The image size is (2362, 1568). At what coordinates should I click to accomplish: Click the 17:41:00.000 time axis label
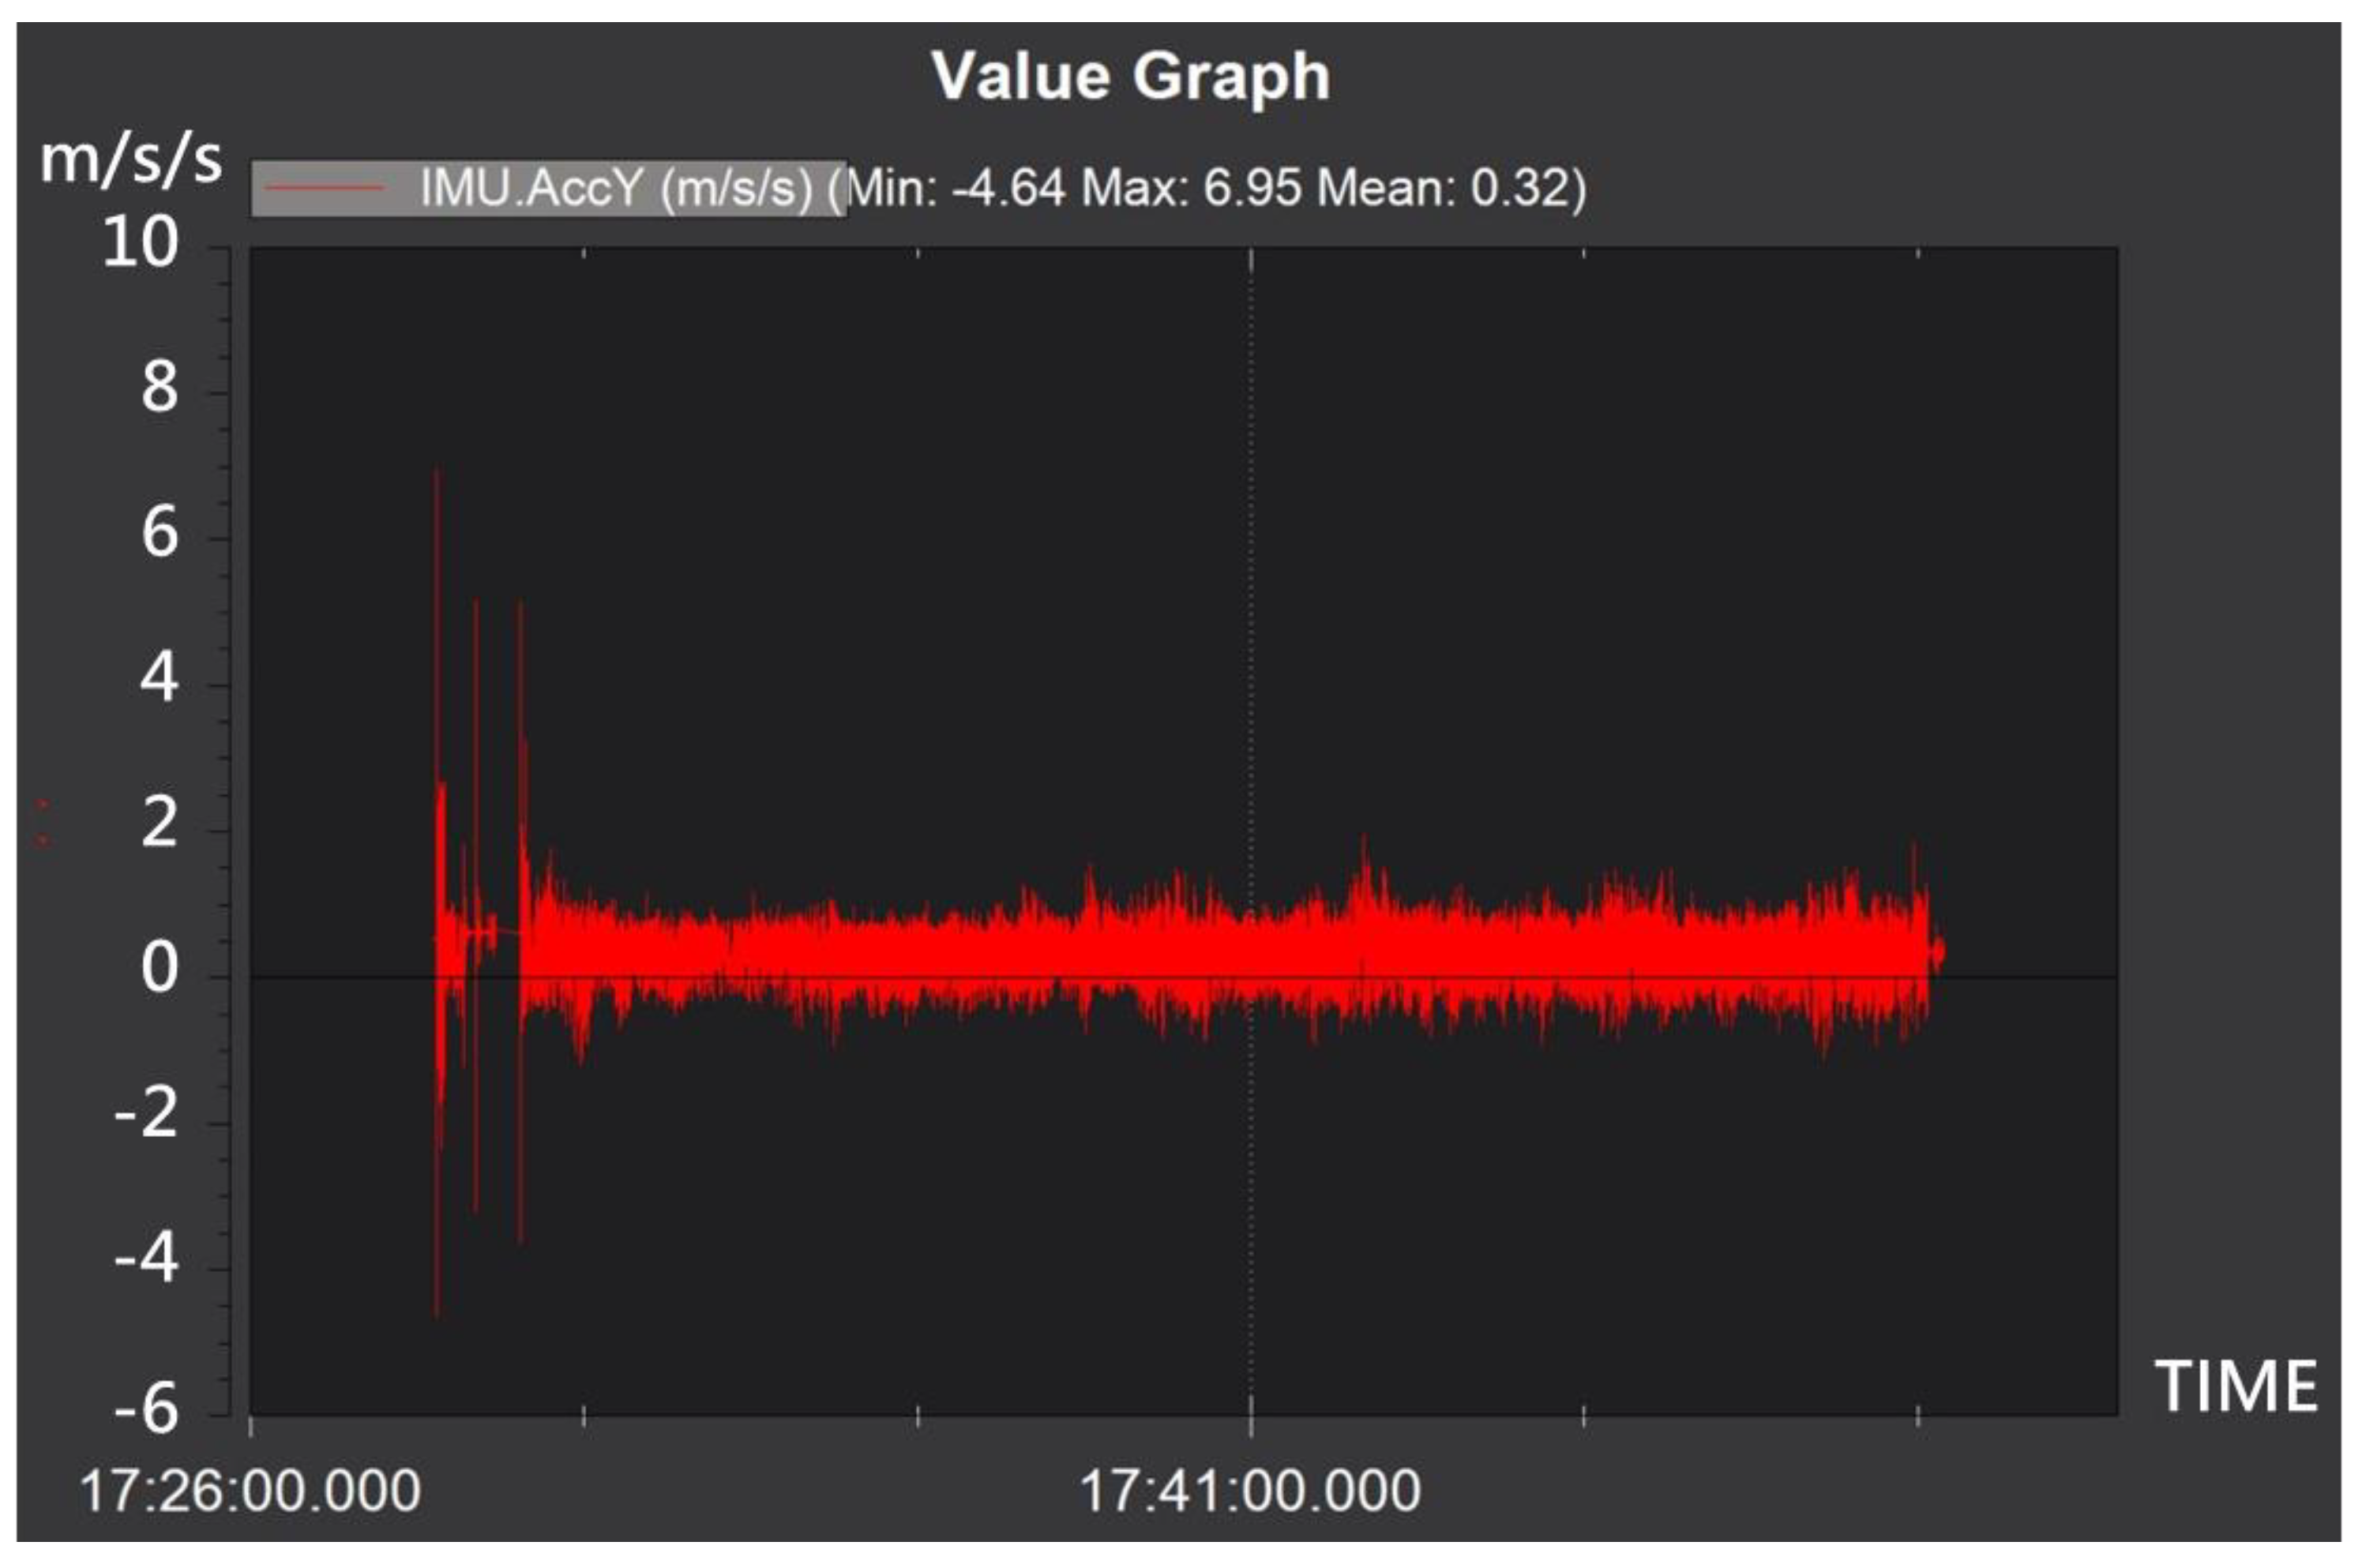(x=1250, y=1491)
